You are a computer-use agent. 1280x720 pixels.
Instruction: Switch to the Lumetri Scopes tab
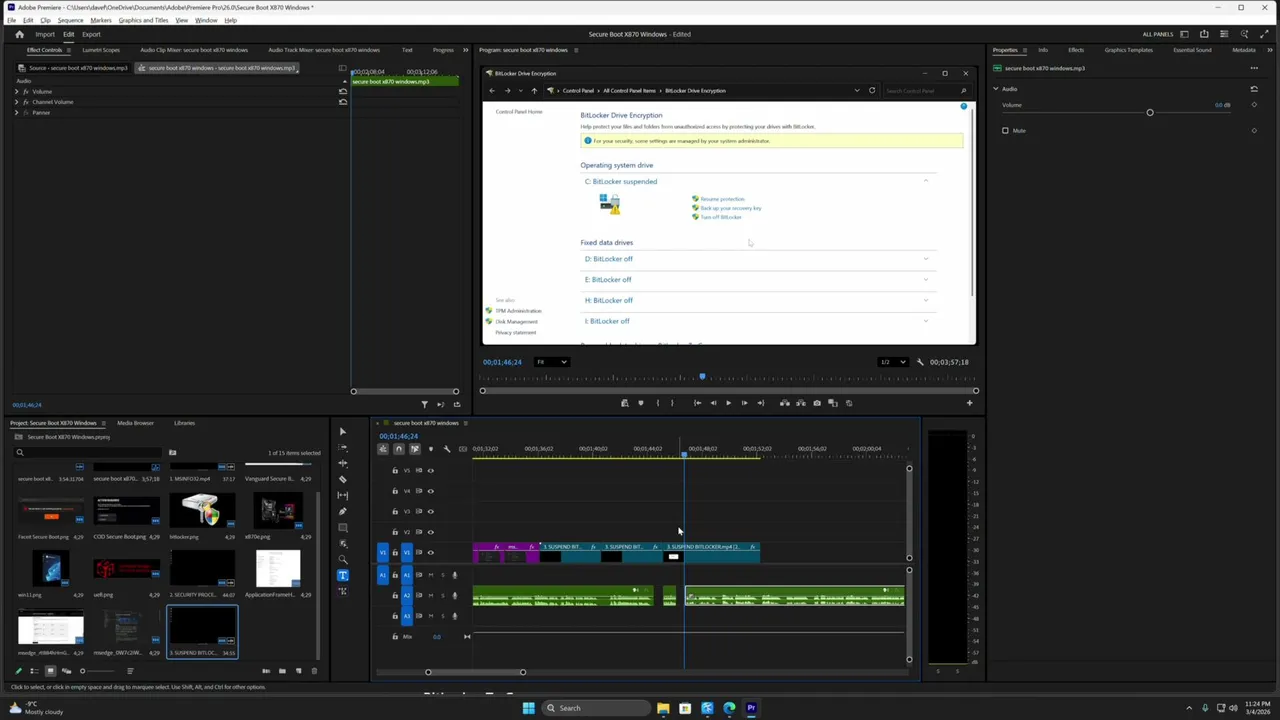point(101,50)
